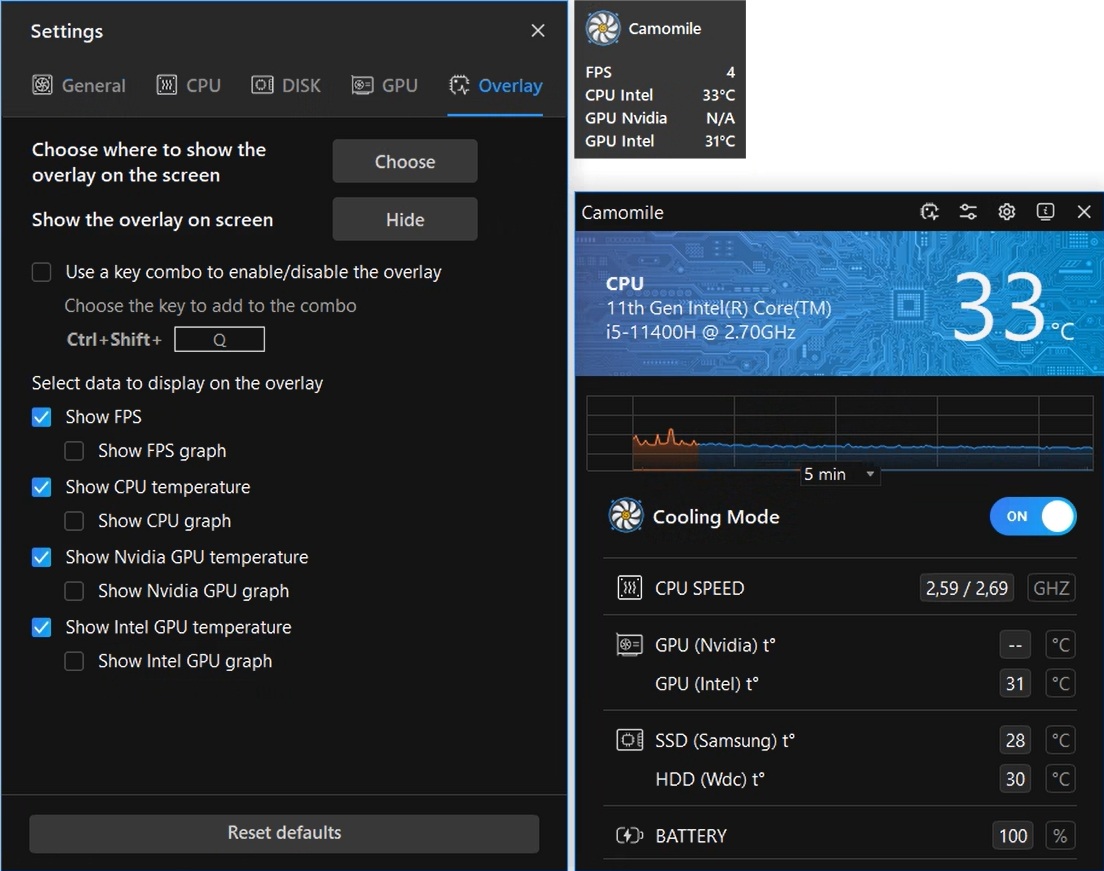Click the SSD disk icon in stats list
This screenshot has height=871, width=1104.
pyautogui.click(x=629, y=741)
